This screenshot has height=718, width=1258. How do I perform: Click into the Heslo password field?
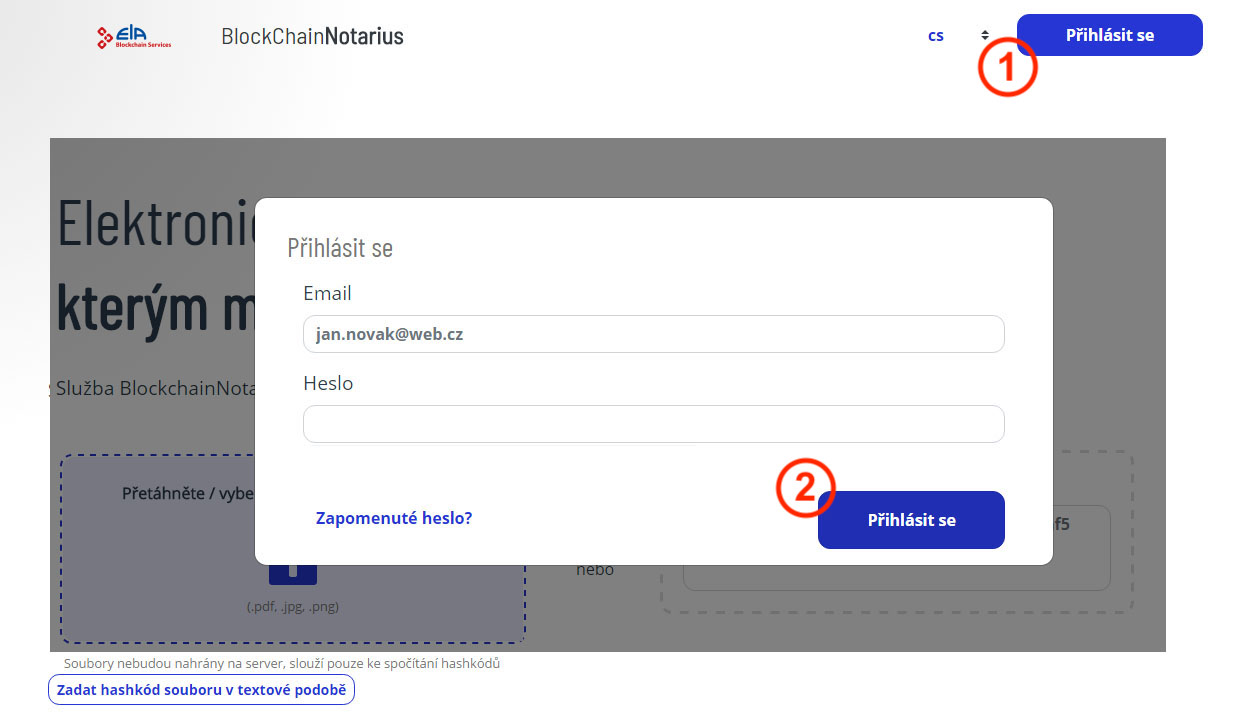653,424
